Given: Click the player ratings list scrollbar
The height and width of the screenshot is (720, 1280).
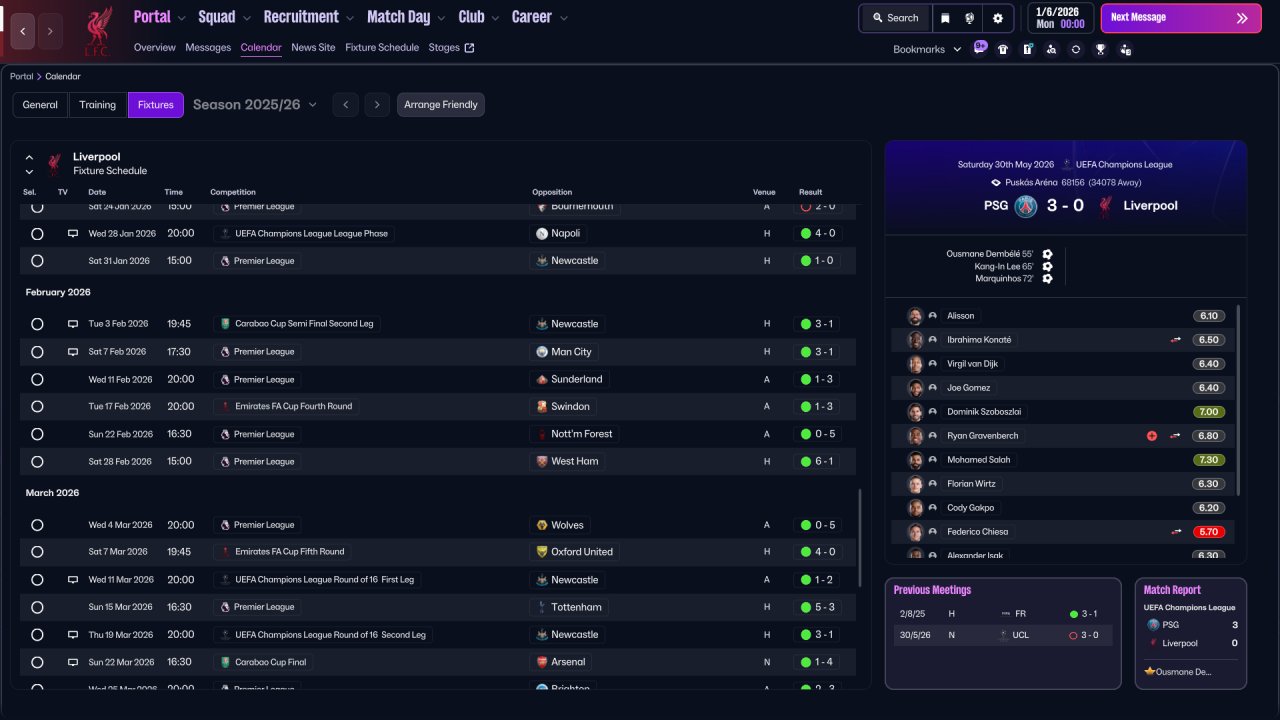Looking at the screenshot, I should [1238, 400].
